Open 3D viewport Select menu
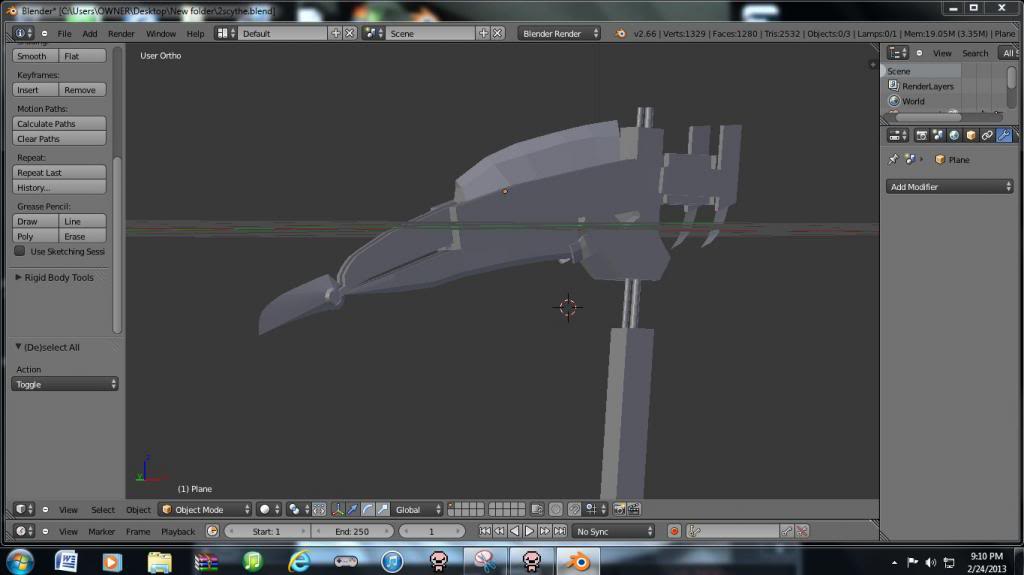1024x575 pixels. click(103, 510)
